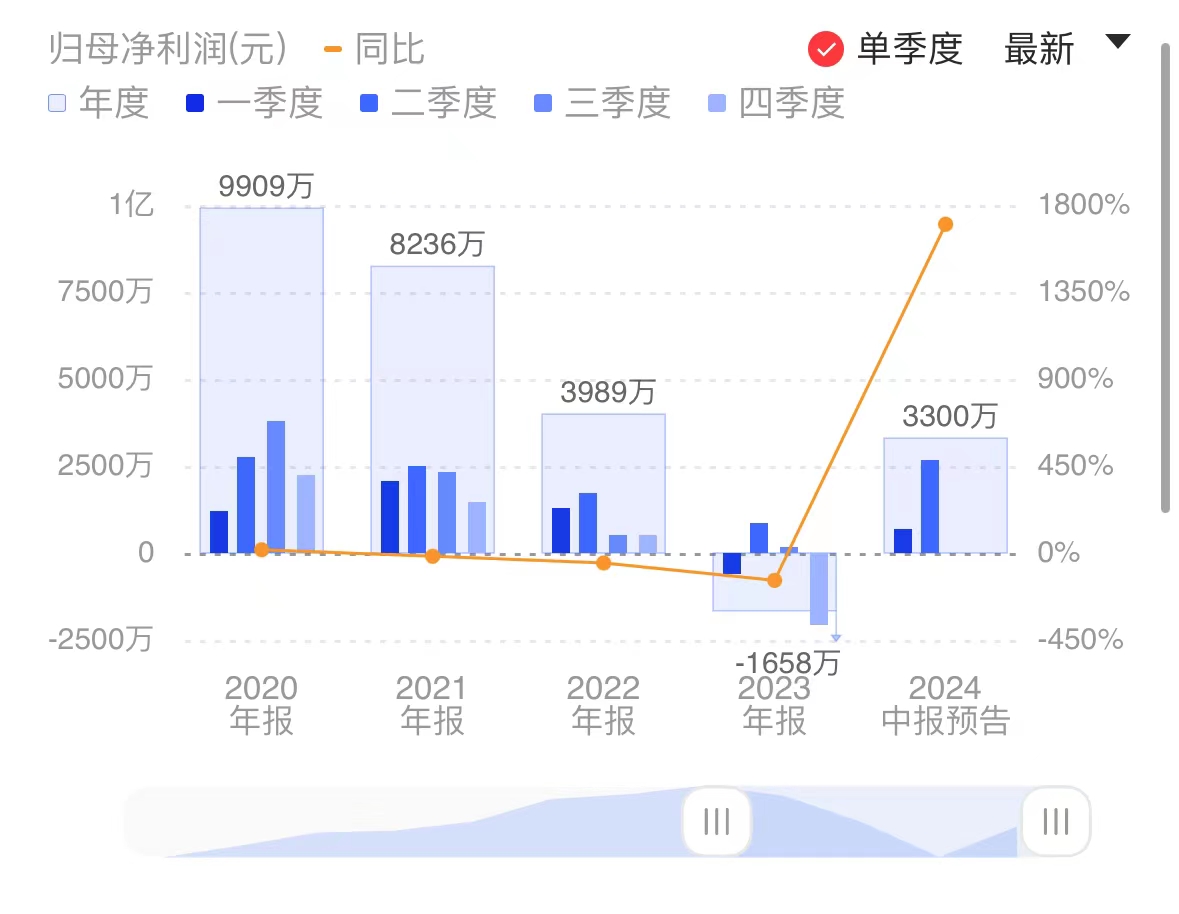Select 2023 年报 axis label
1179x914 pixels.
(774, 704)
